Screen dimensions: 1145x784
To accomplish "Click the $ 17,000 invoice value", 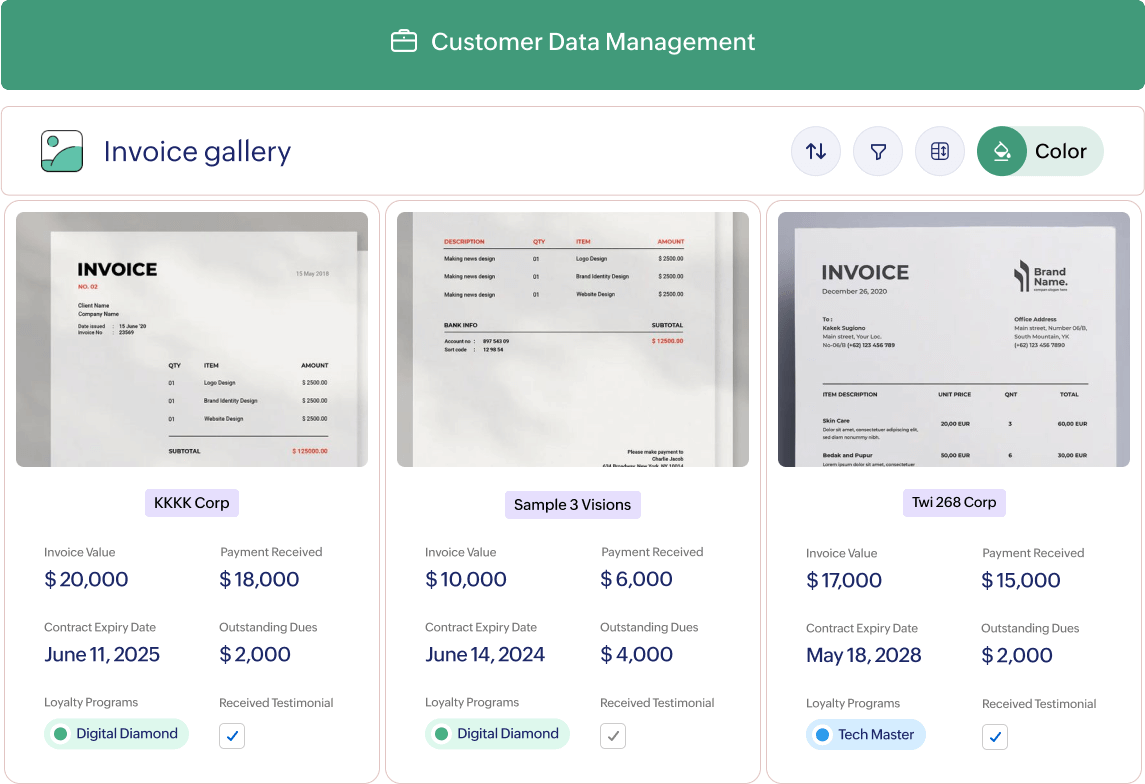I will pyautogui.click(x=844, y=580).
